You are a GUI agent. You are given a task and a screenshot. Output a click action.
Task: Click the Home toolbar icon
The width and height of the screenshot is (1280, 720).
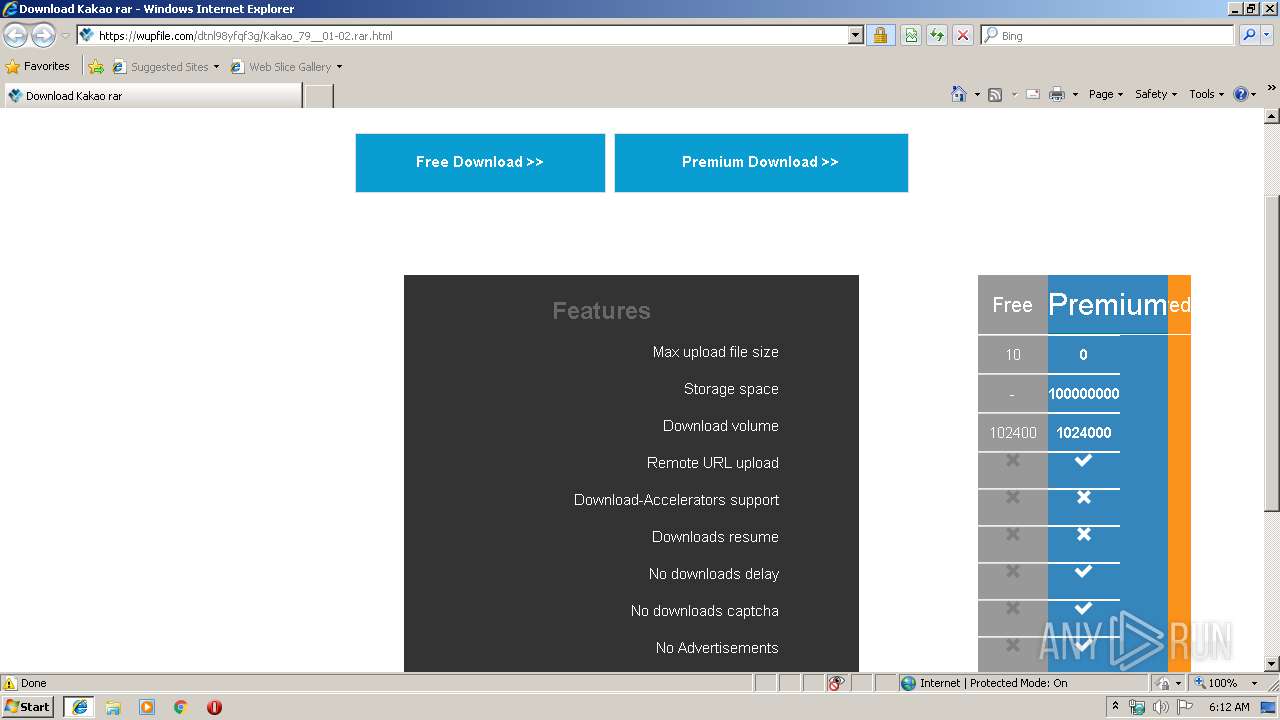point(958,94)
